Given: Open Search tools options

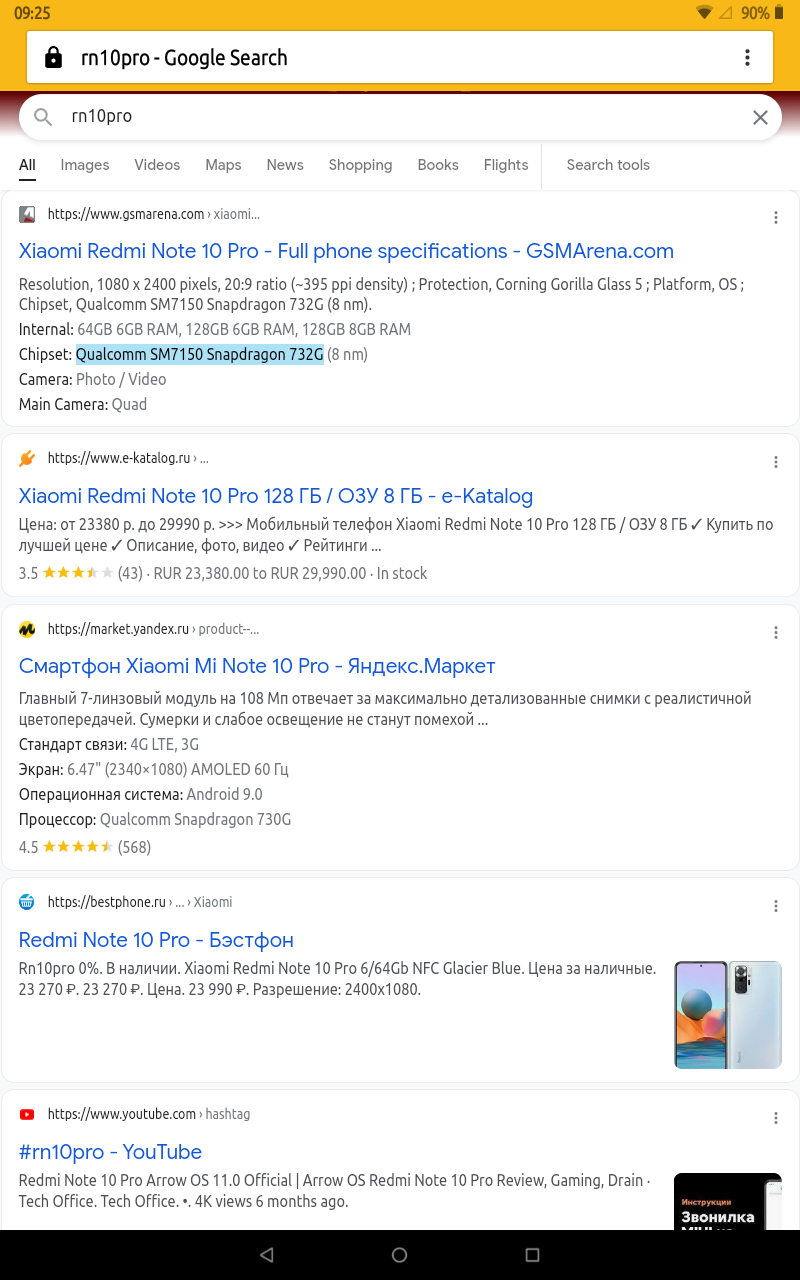Looking at the screenshot, I should coord(608,165).
